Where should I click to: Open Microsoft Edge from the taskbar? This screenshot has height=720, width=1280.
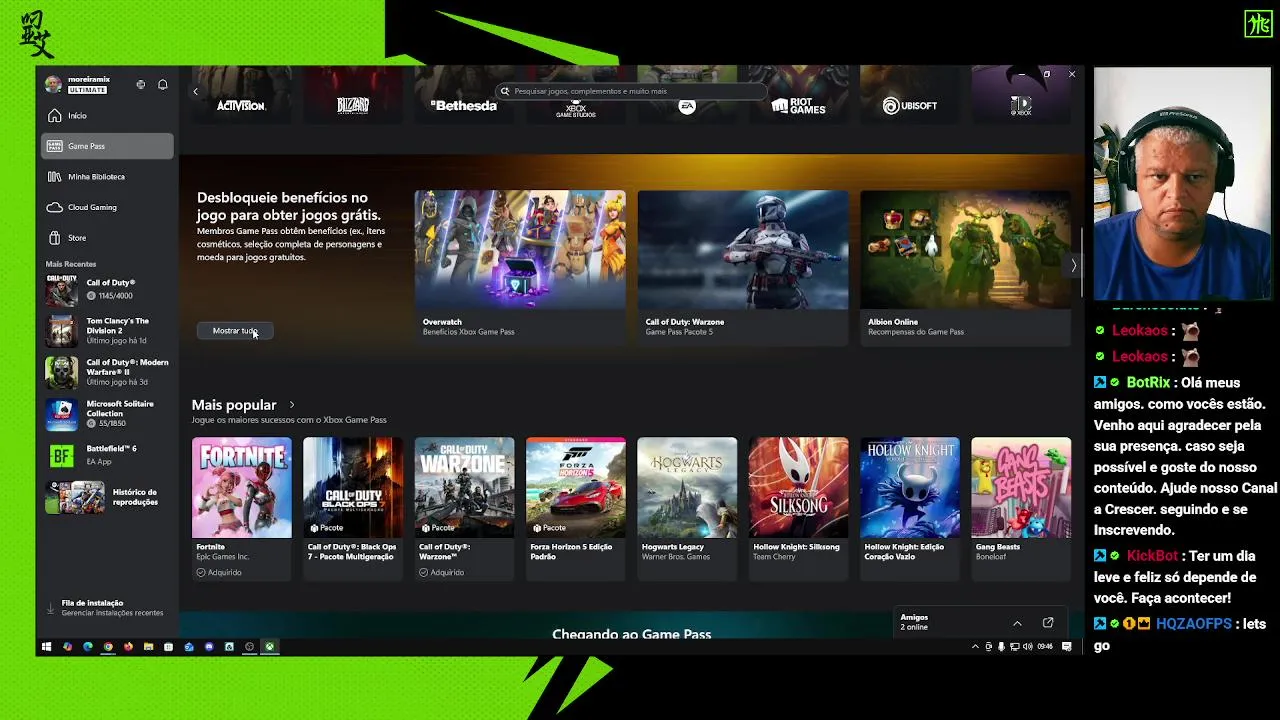(x=87, y=647)
